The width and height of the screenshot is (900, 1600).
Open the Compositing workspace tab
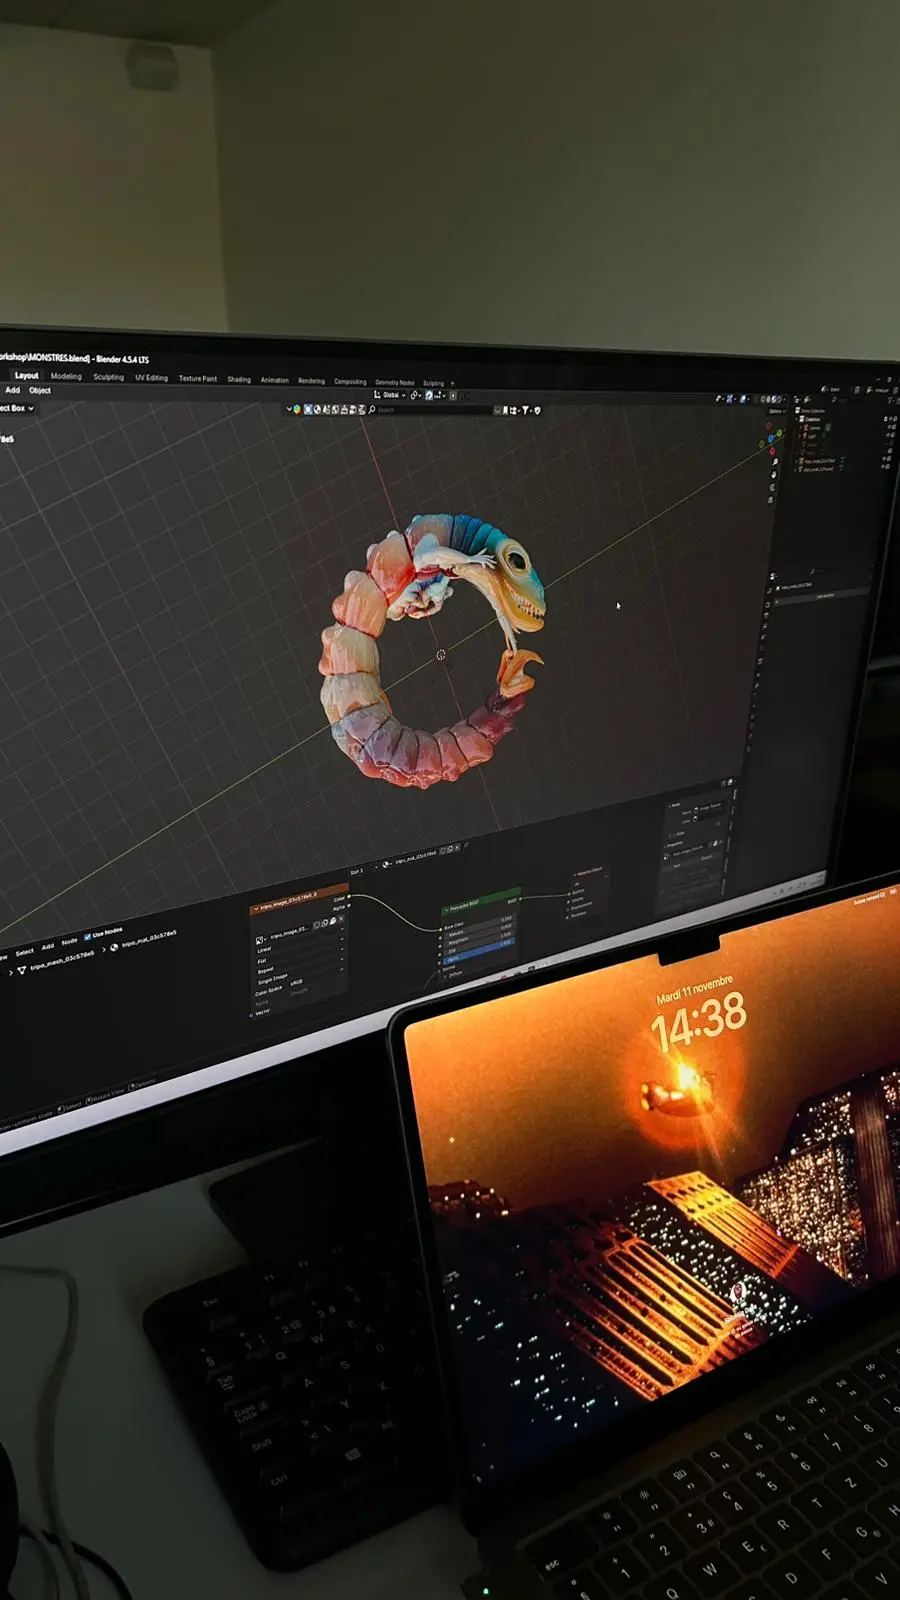pyautogui.click(x=350, y=382)
